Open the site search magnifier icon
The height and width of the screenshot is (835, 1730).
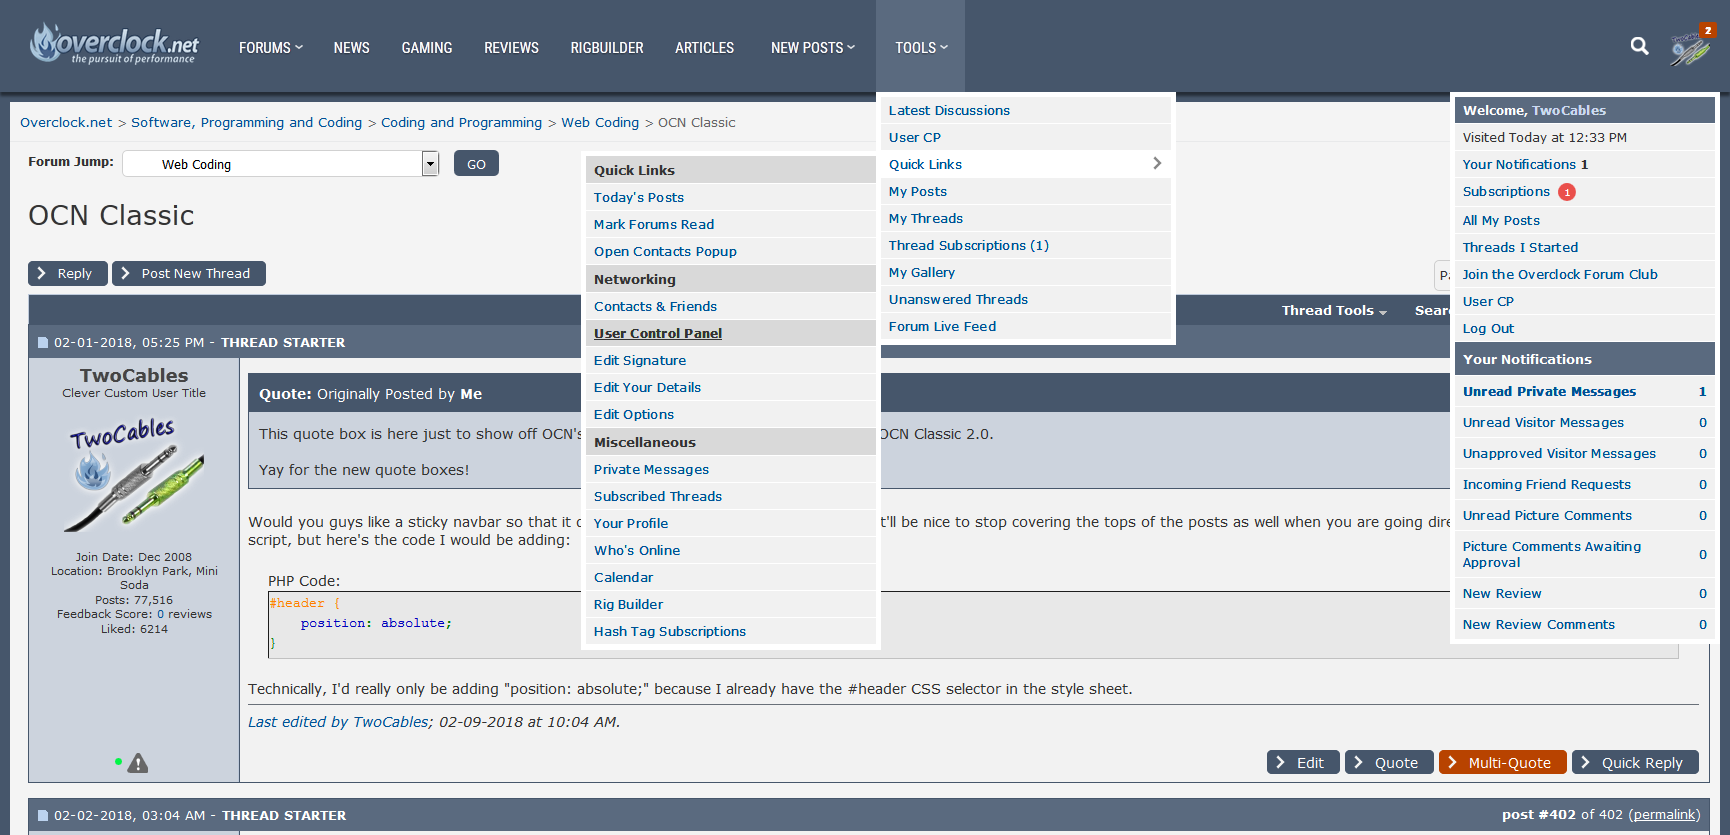(x=1639, y=46)
